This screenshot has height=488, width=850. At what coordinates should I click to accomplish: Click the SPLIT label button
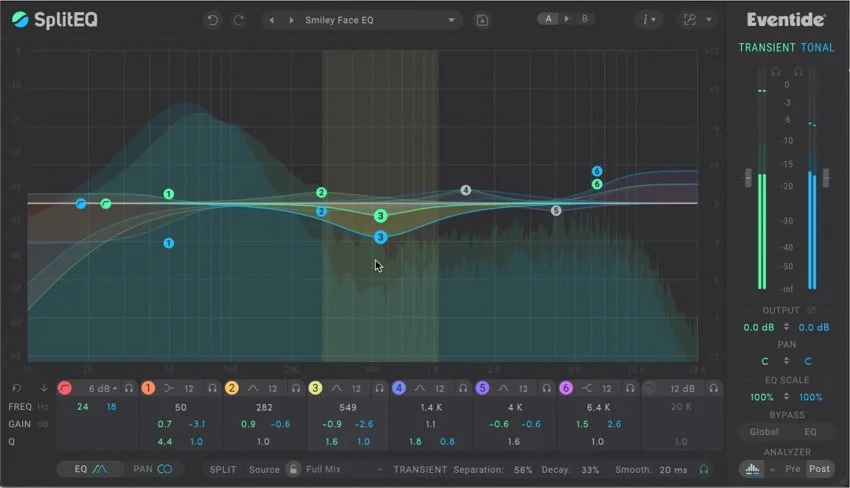[x=223, y=470]
